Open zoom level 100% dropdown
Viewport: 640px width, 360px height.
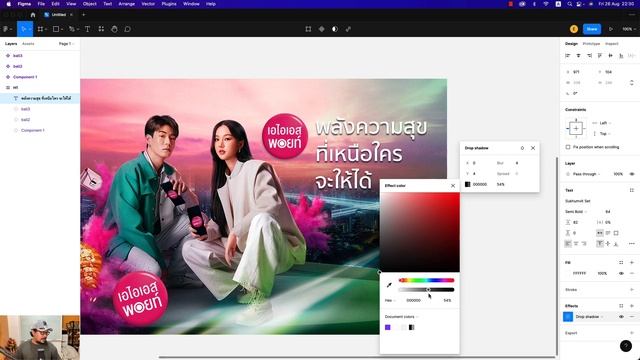pos(629,29)
